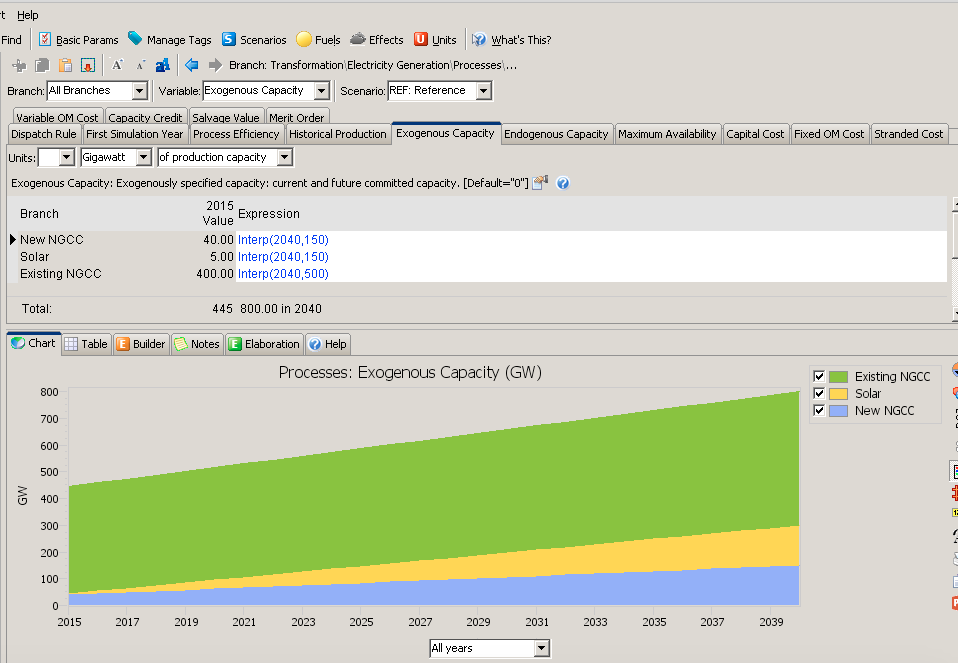Image resolution: width=958 pixels, height=663 pixels.
Task: Open the Manage Tags dialog
Action: coord(169,40)
